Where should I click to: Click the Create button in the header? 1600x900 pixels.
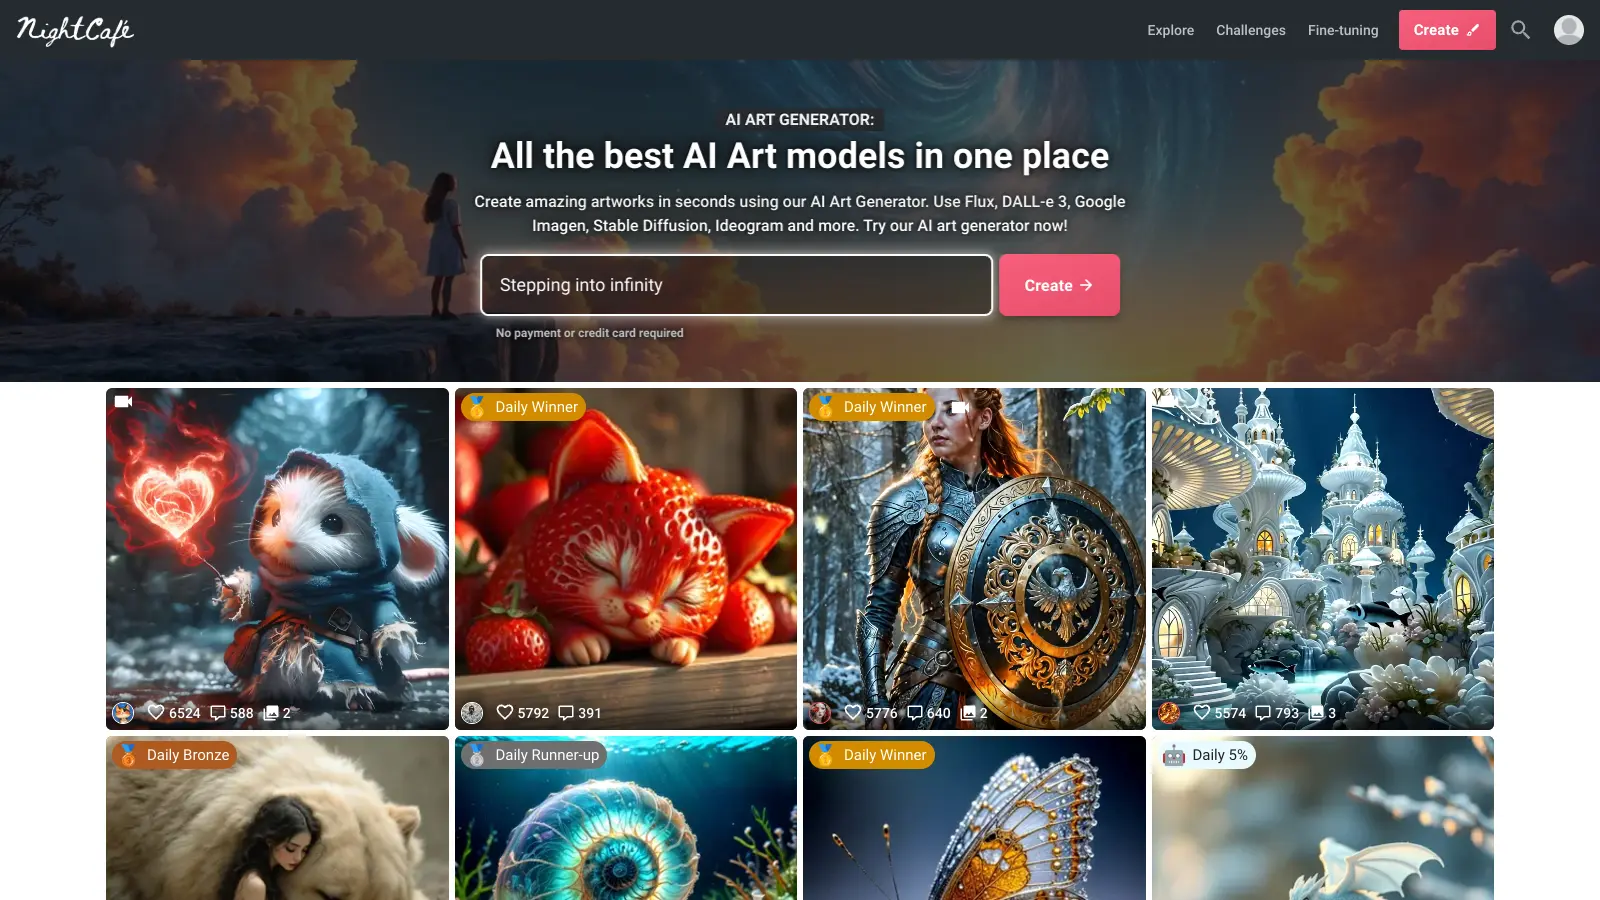(1447, 30)
